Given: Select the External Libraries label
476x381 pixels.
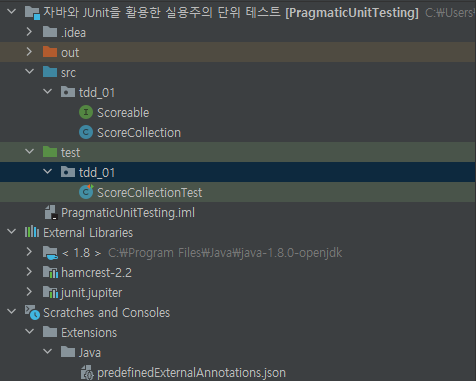Looking at the screenshot, I should coord(88,233).
